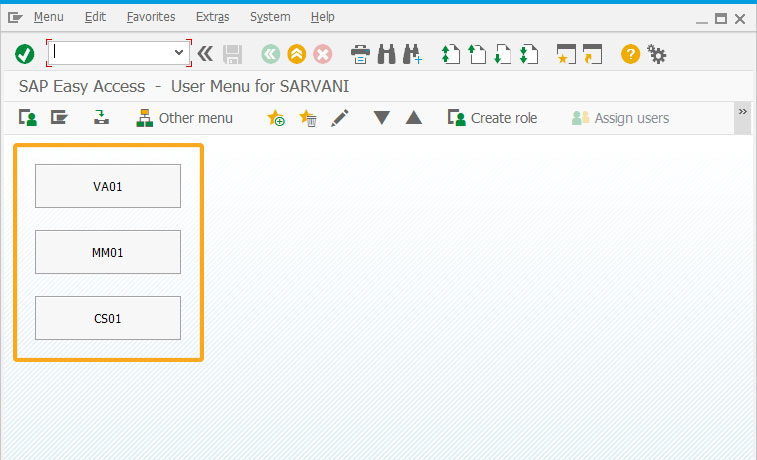Click the Find binoculars icon
757x460 pixels.
(386, 54)
